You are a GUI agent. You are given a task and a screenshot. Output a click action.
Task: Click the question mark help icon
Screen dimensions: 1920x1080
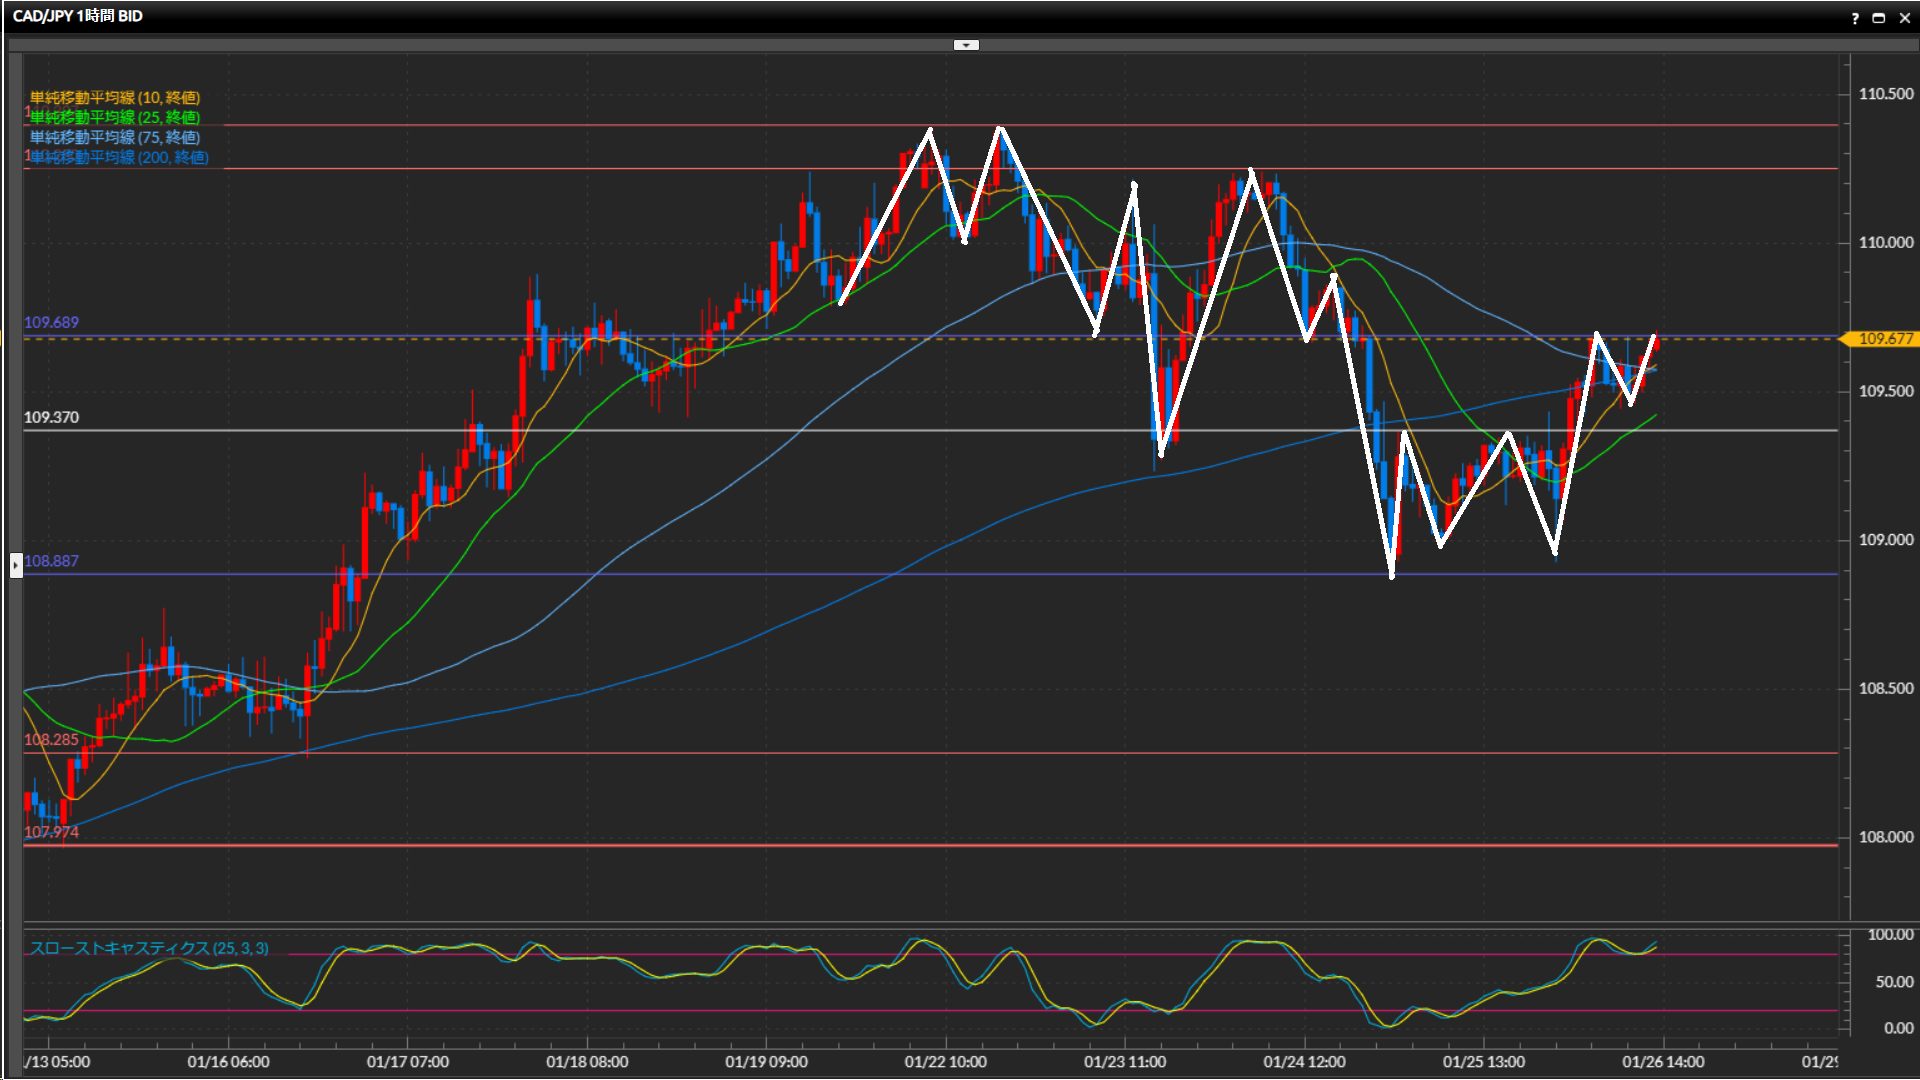pos(1855,18)
